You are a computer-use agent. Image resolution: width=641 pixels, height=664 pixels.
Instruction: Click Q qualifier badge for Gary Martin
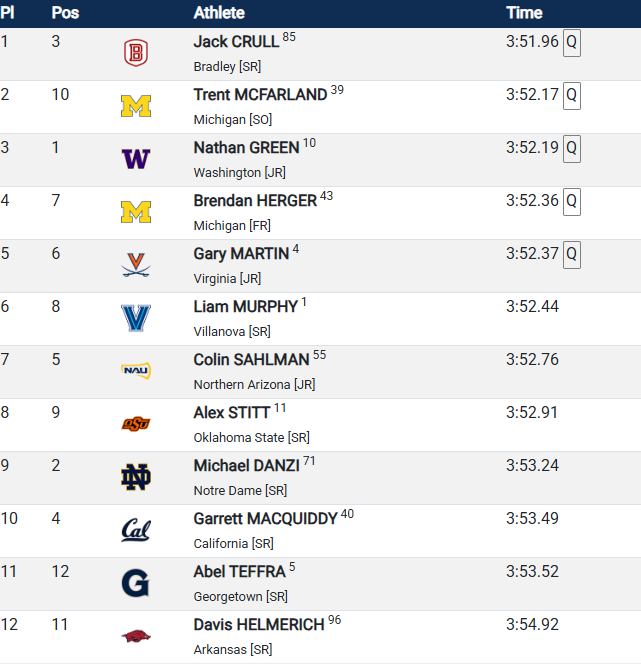pos(572,255)
